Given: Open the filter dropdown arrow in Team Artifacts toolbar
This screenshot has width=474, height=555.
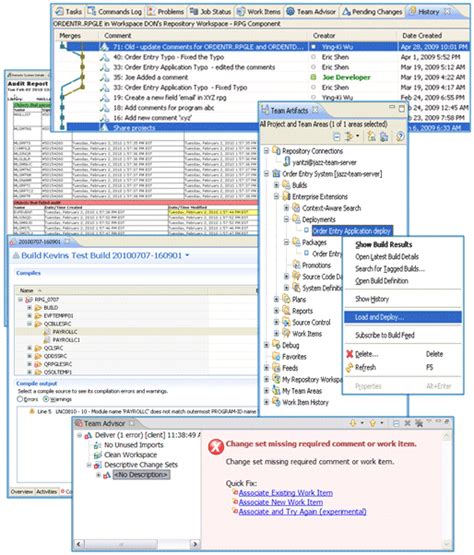Looking at the screenshot, I should point(358,136).
